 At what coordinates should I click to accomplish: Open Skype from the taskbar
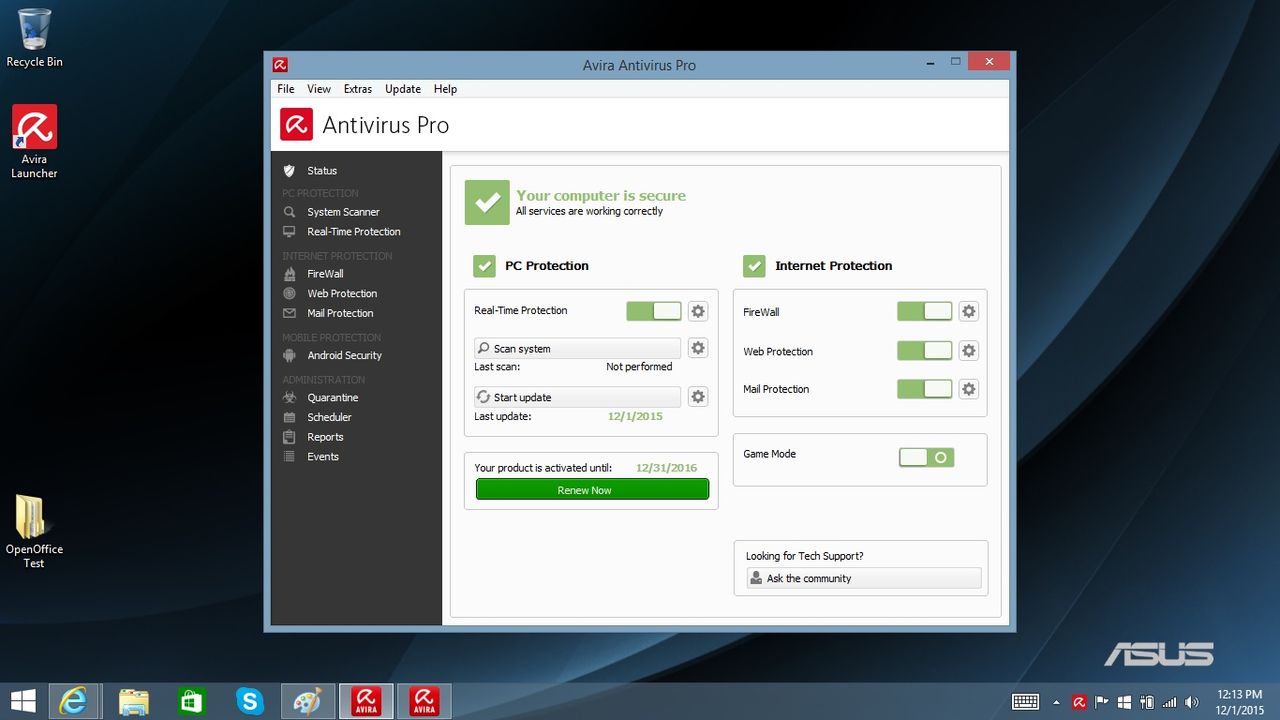(x=250, y=701)
